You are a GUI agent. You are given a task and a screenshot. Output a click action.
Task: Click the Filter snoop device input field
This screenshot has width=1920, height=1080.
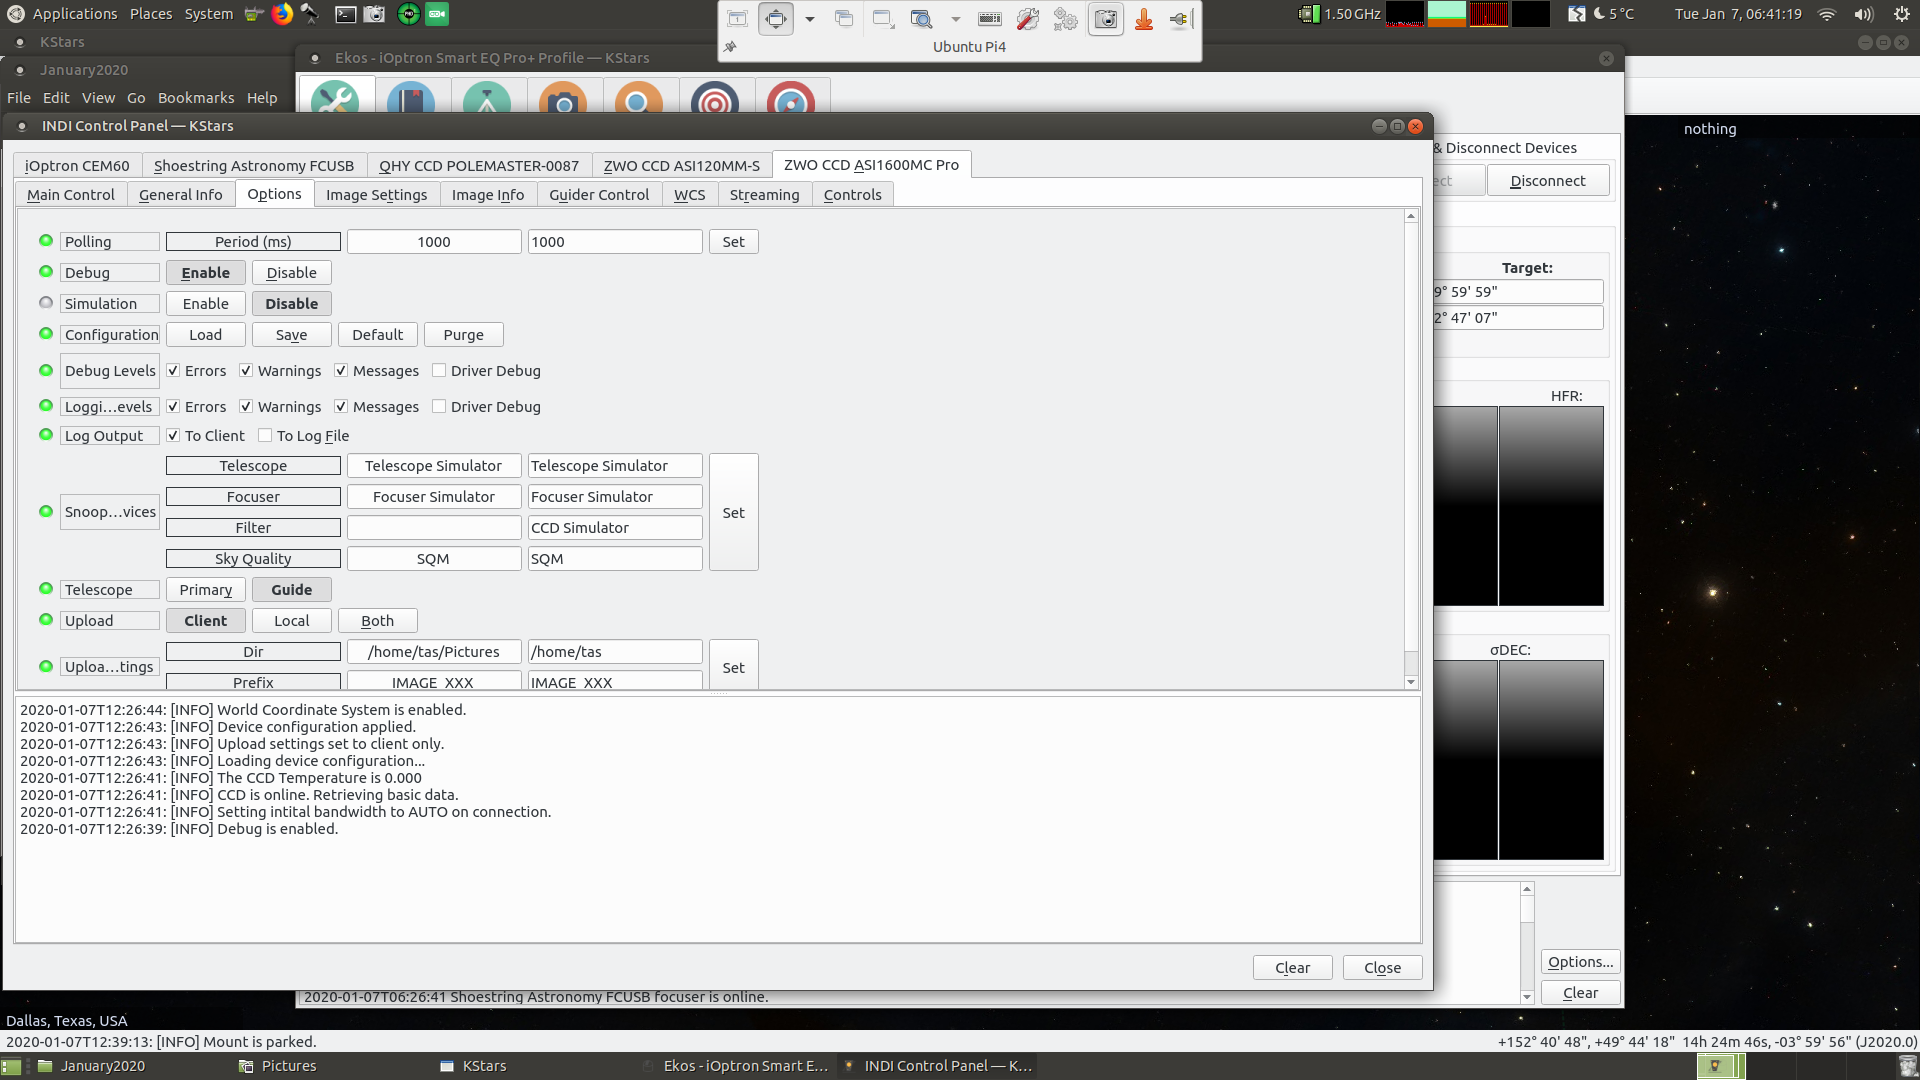coord(615,527)
